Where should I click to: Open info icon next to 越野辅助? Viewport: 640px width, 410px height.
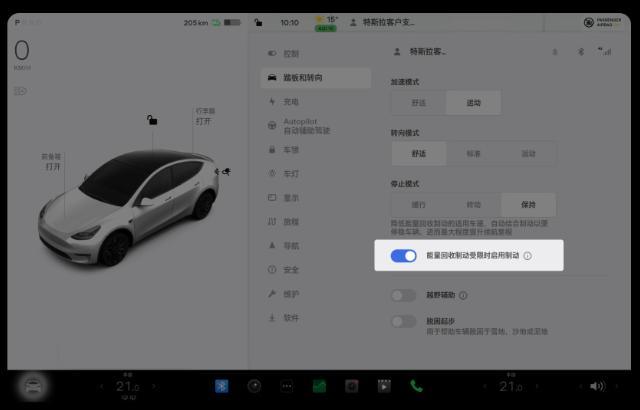click(463, 295)
